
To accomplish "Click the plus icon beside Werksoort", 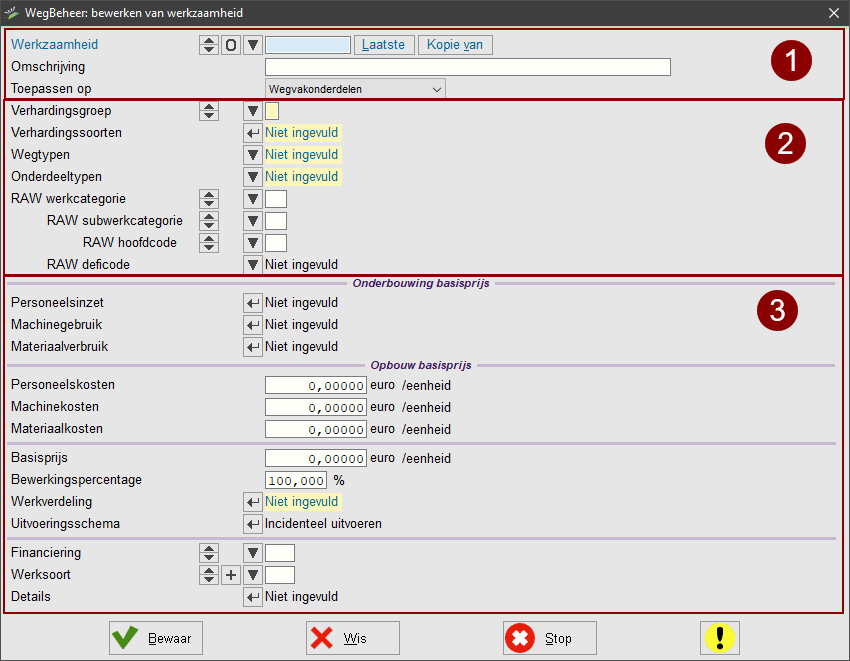I will pos(231,575).
